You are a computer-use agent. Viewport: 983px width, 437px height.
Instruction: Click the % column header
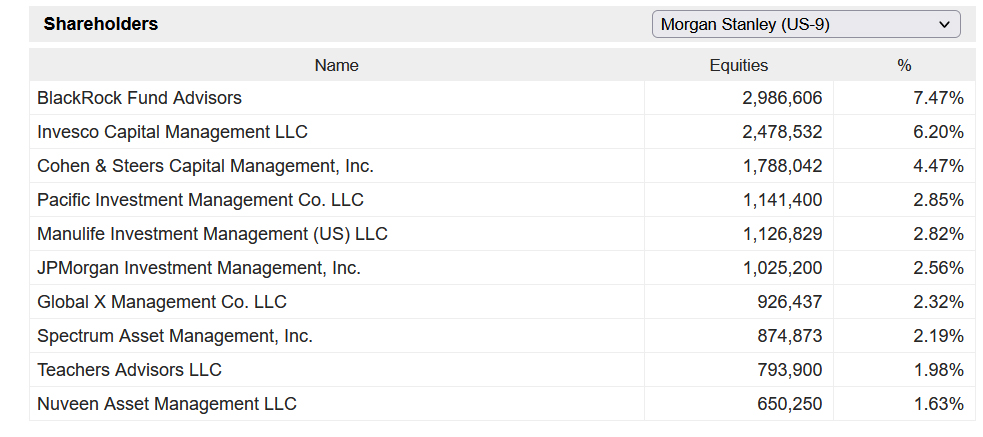904,65
